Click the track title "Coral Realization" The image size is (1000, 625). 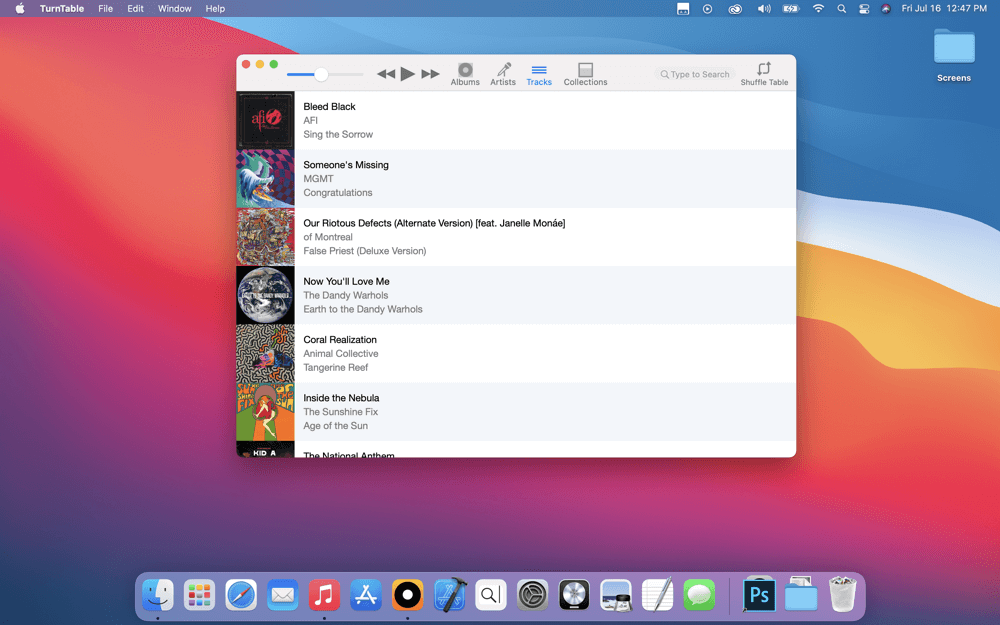tap(340, 340)
